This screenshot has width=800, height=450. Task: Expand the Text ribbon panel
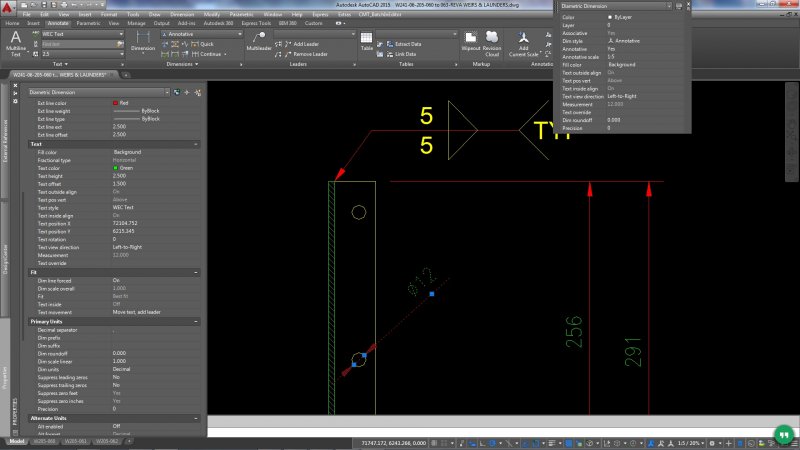60,64
